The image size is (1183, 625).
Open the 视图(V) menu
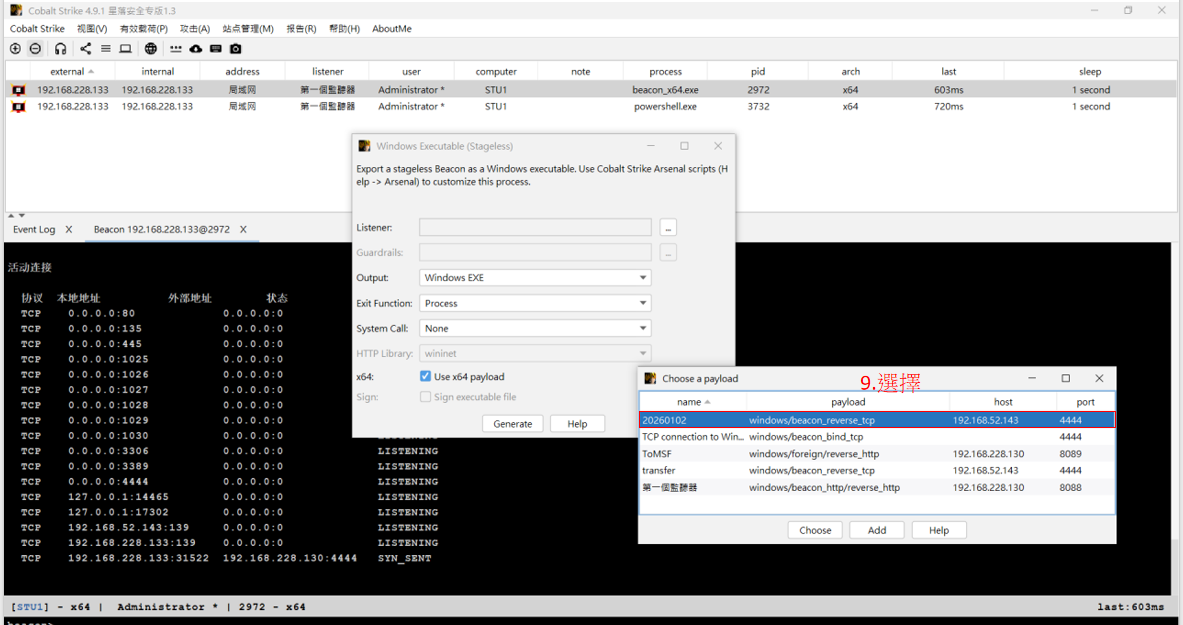point(92,29)
